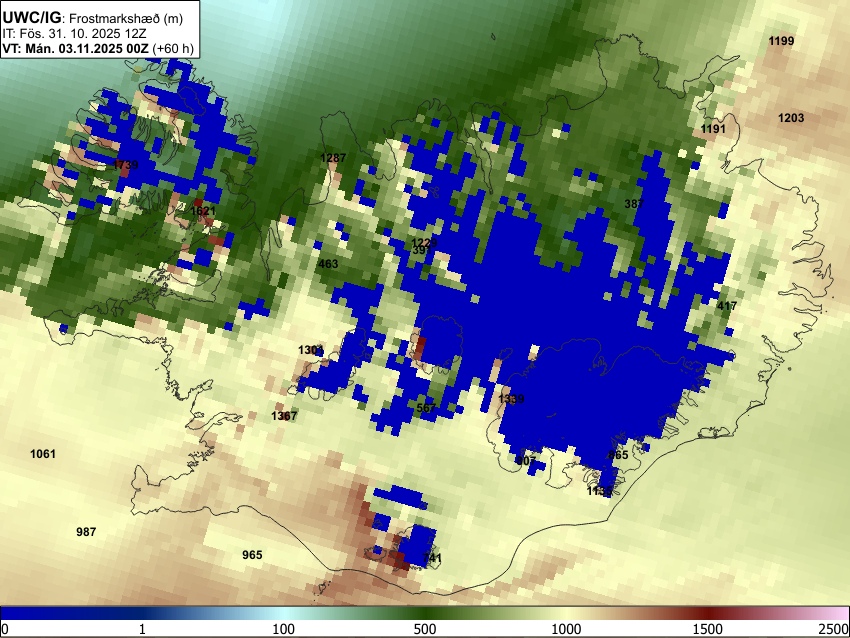Click the map value 567
This screenshot has width=850, height=638.
(x=426, y=408)
